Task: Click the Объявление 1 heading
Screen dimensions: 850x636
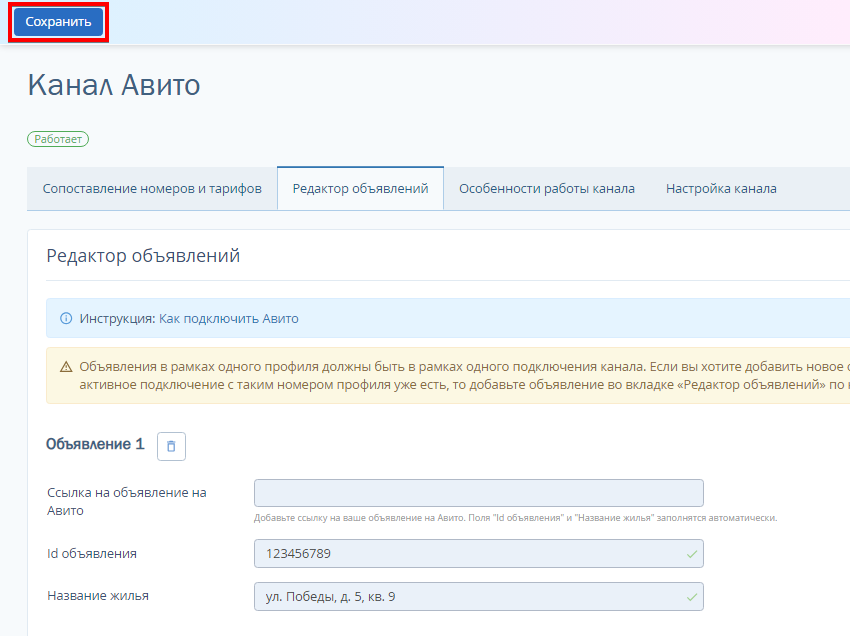Action: click(95, 444)
